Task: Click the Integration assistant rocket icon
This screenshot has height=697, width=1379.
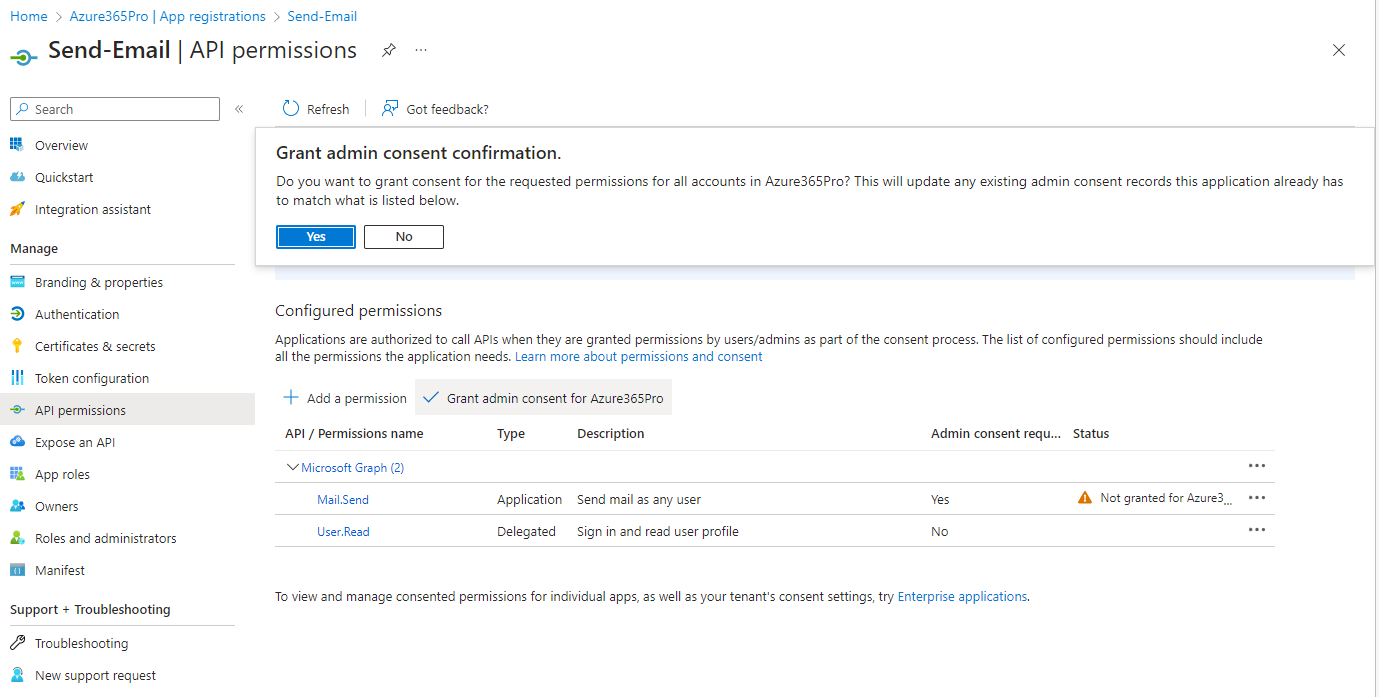Action: [17, 209]
